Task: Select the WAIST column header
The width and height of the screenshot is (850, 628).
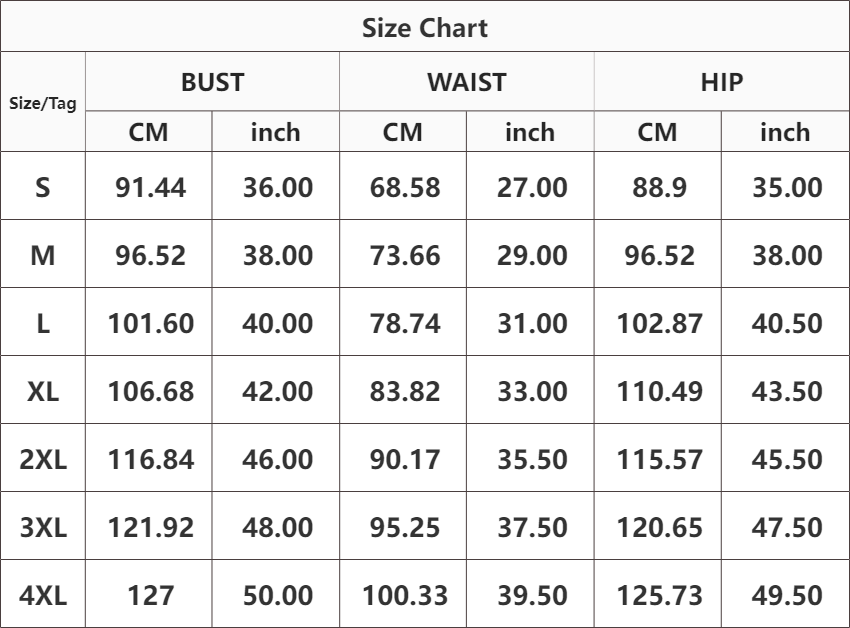Action: 467,82
